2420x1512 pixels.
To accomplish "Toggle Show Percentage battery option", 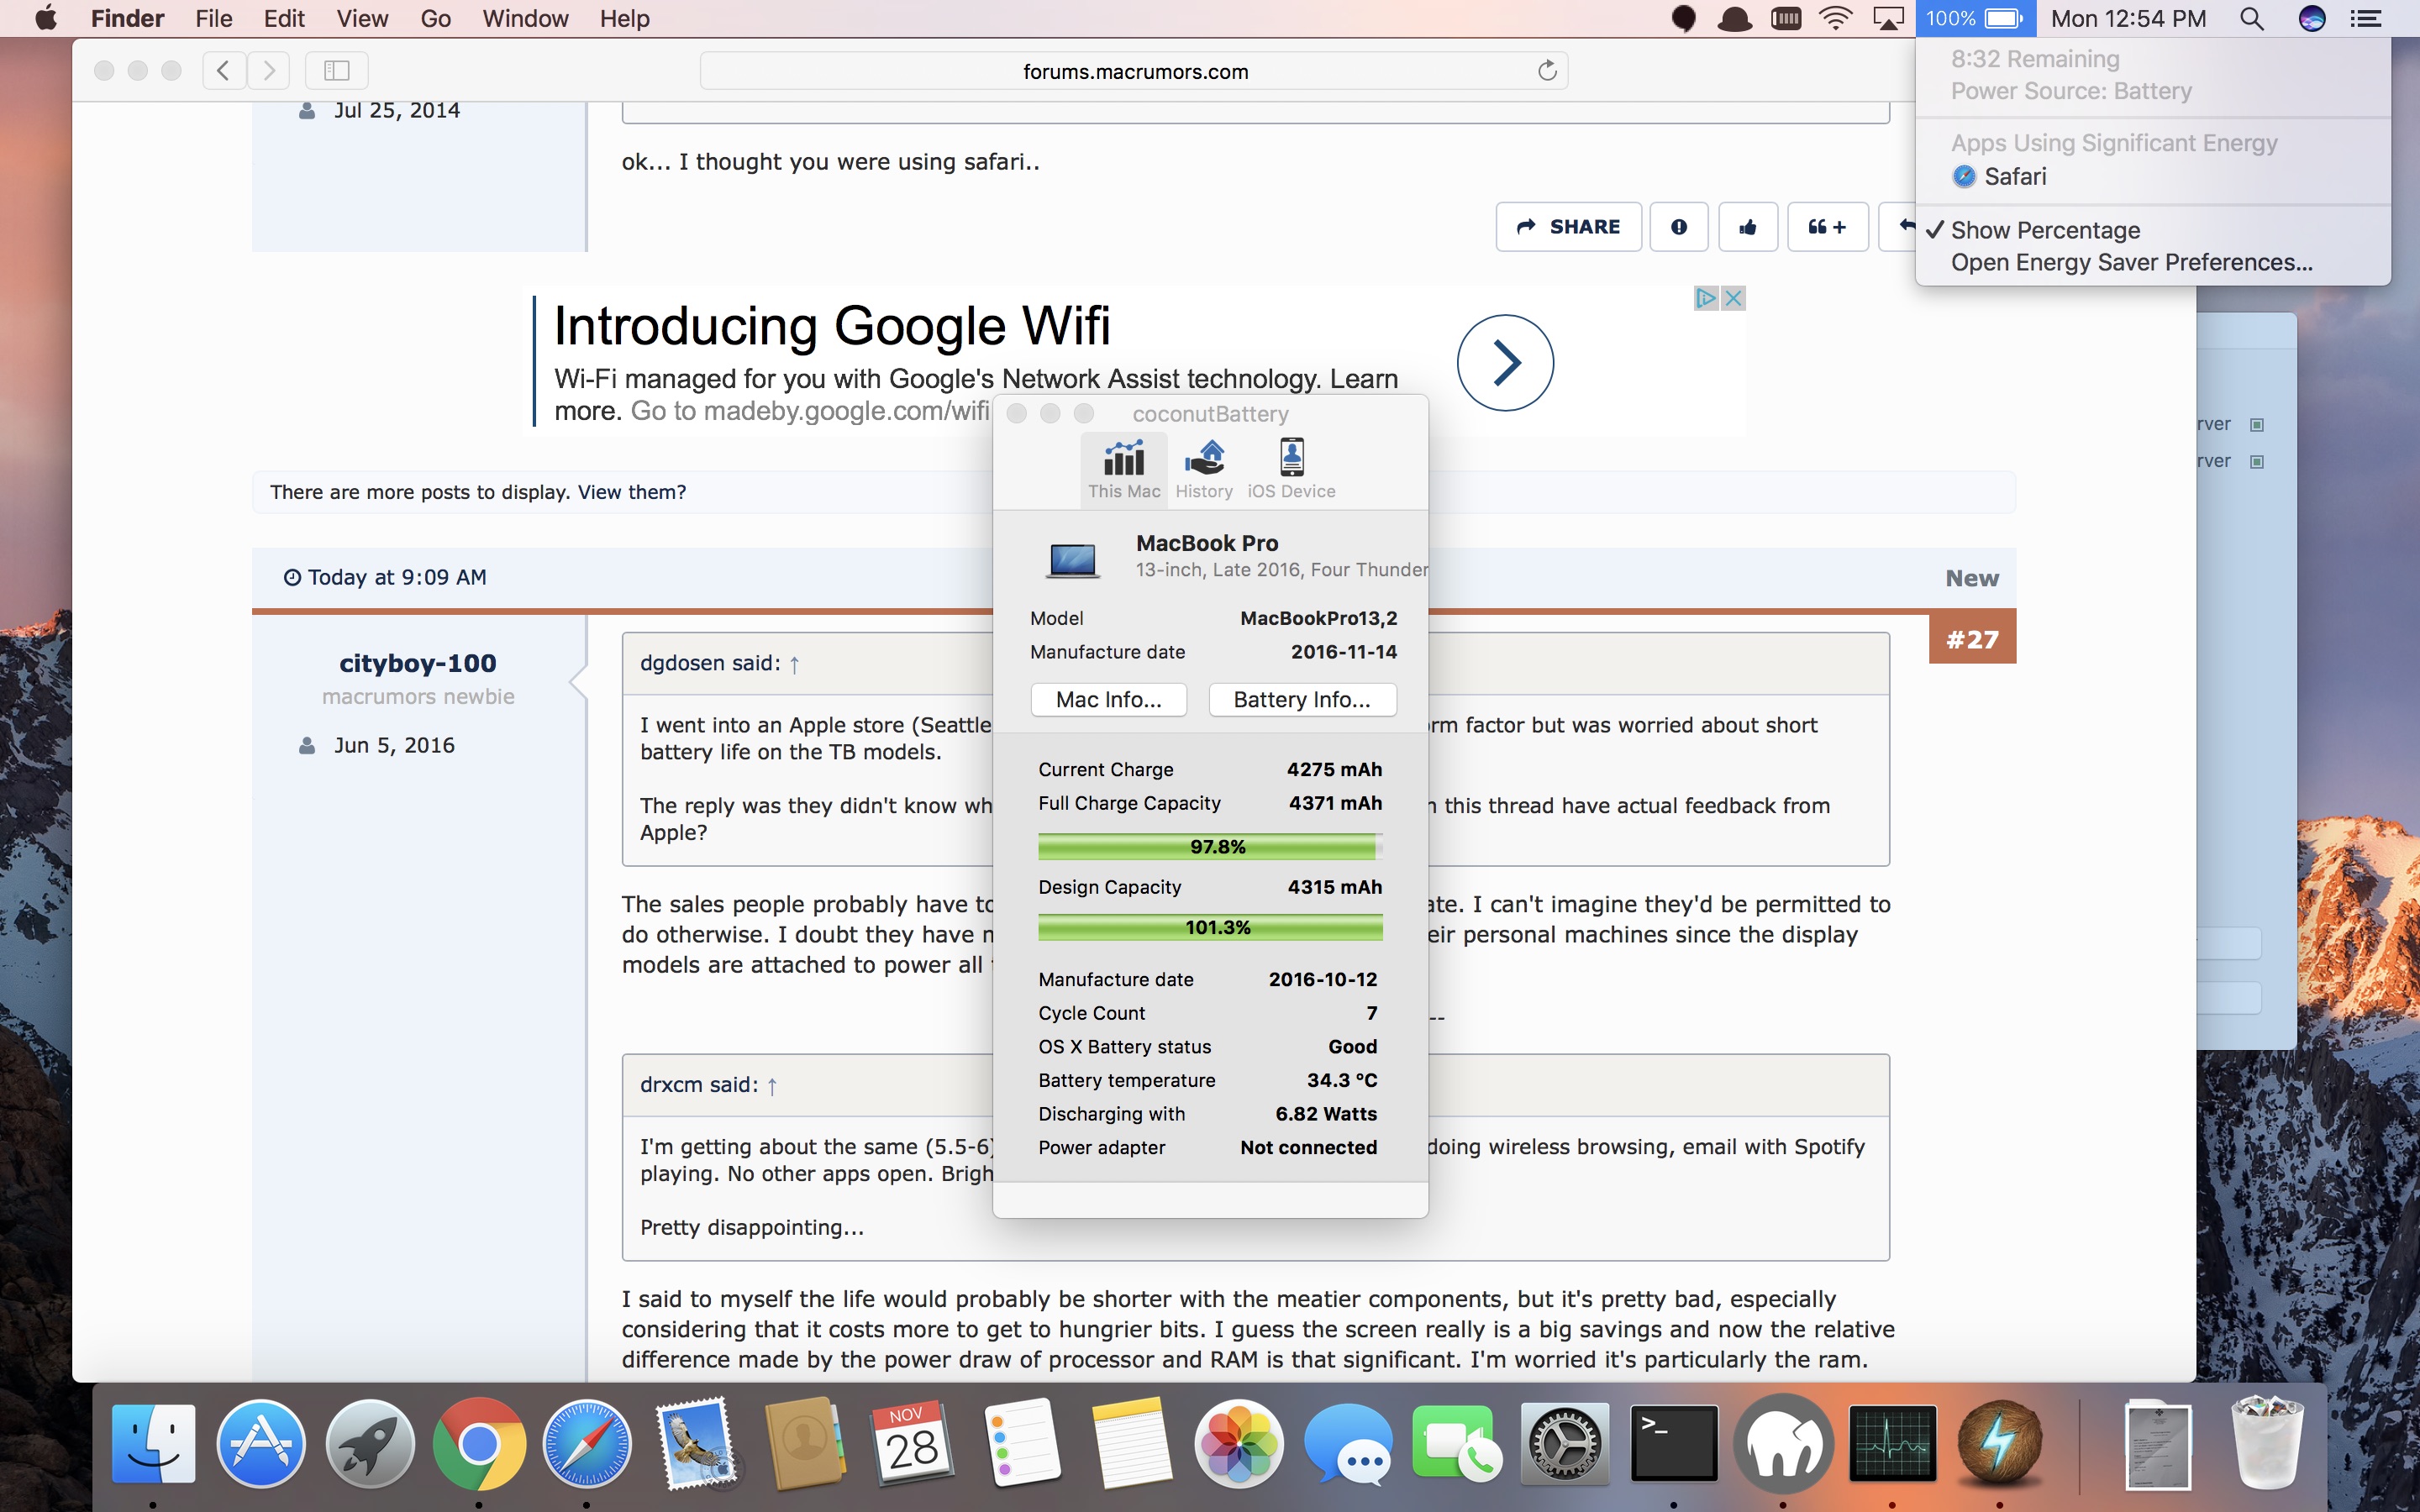I will tap(2045, 230).
